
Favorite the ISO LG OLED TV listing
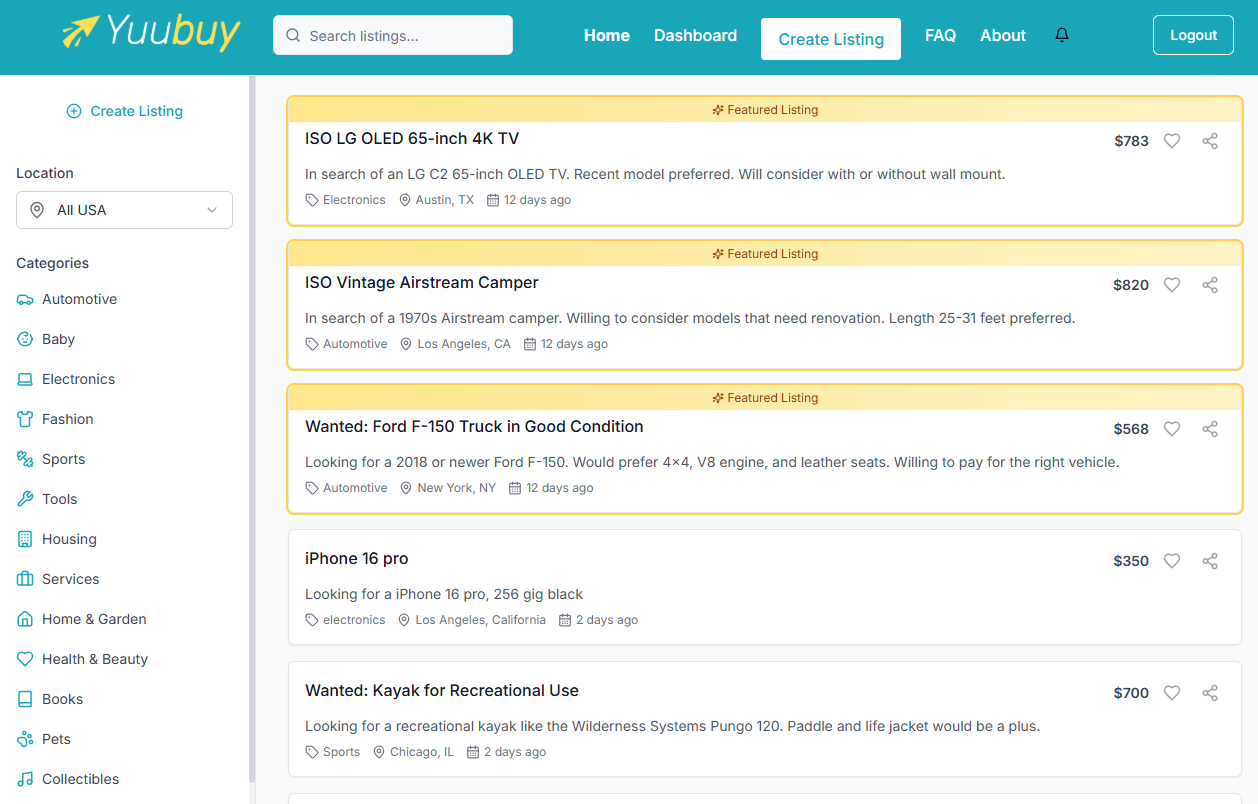tap(1172, 141)
